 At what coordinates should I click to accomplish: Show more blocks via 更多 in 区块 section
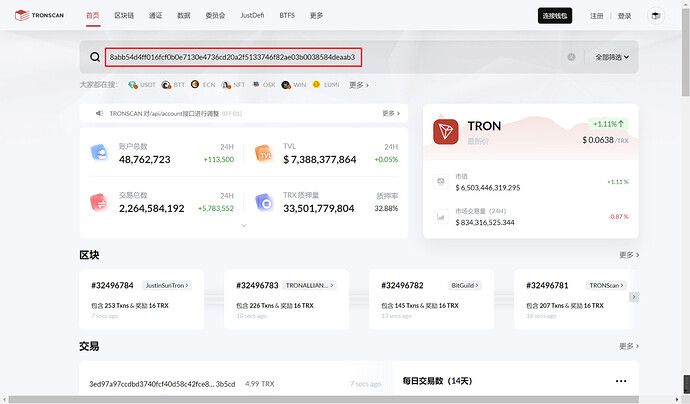pos(629,255)
